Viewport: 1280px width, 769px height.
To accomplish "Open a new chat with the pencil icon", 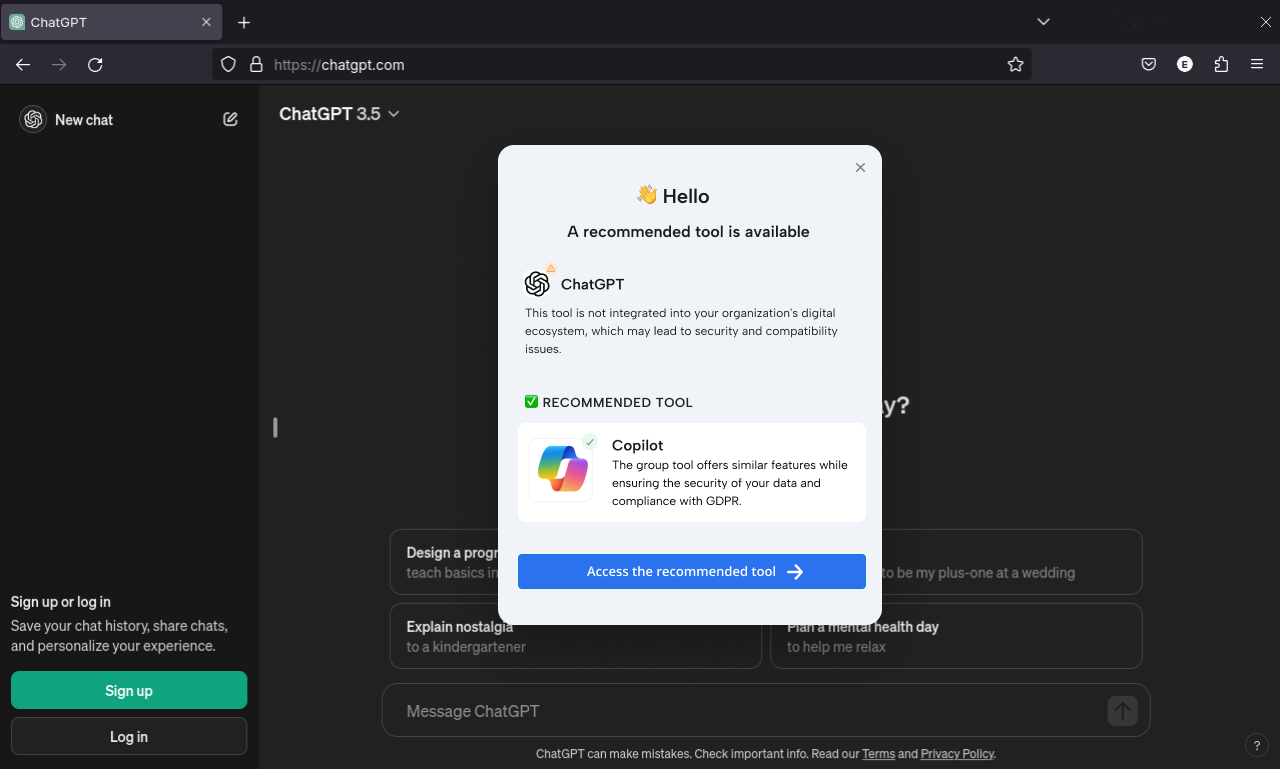I will pos(230,119).
